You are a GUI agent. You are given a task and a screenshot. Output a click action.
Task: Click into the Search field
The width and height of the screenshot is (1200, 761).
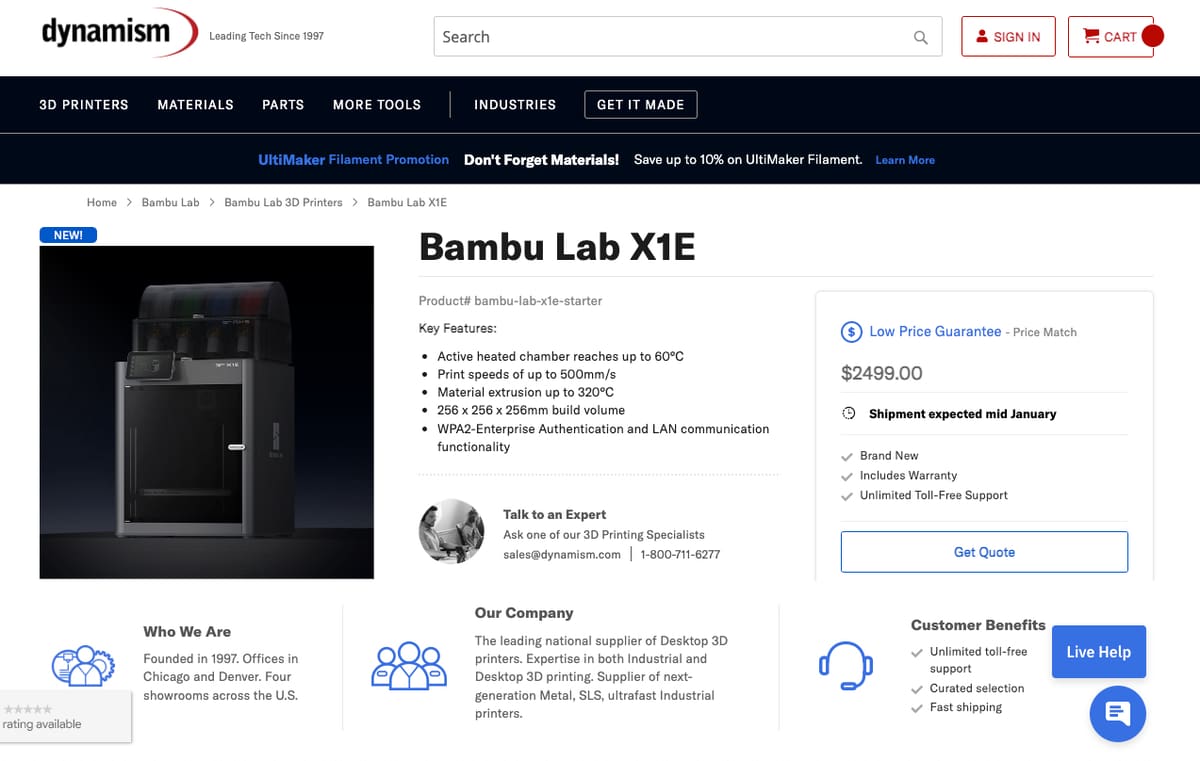pos(670,37)
